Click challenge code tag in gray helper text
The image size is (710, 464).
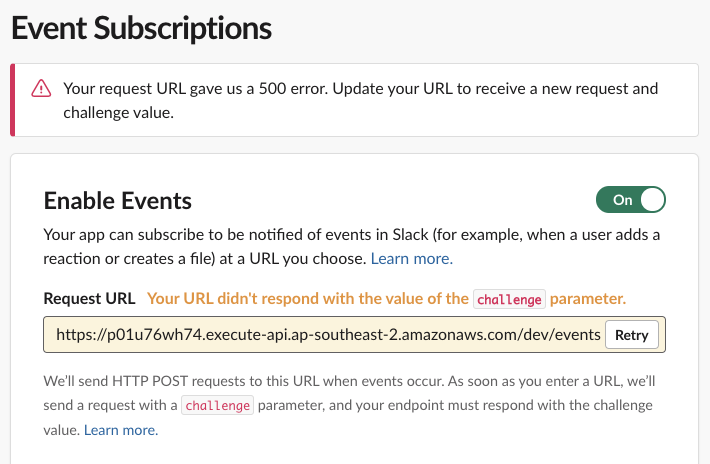(x=217, y=406)
